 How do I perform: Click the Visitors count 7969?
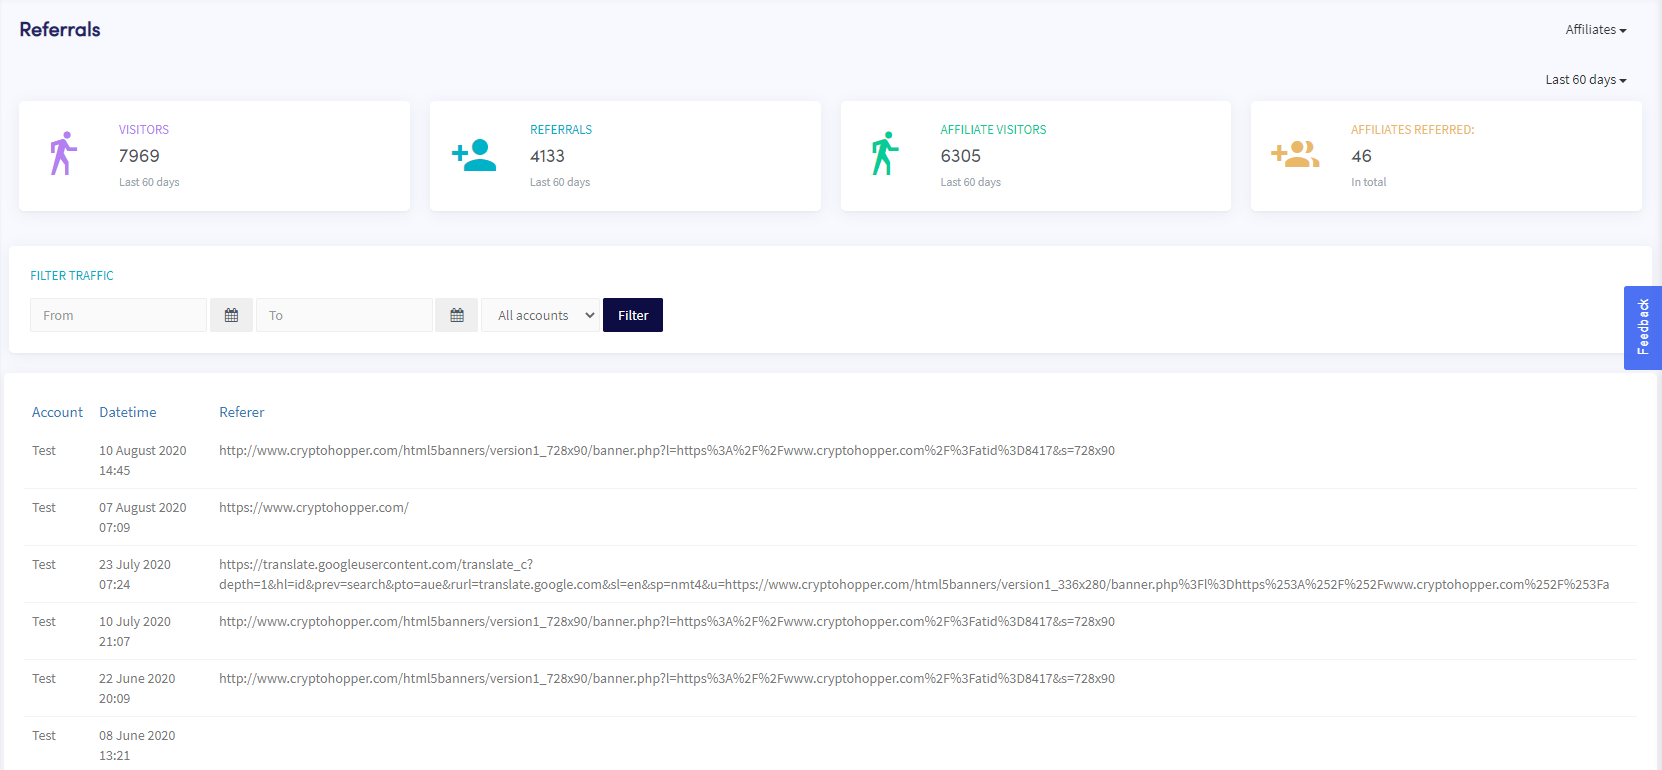139,156
